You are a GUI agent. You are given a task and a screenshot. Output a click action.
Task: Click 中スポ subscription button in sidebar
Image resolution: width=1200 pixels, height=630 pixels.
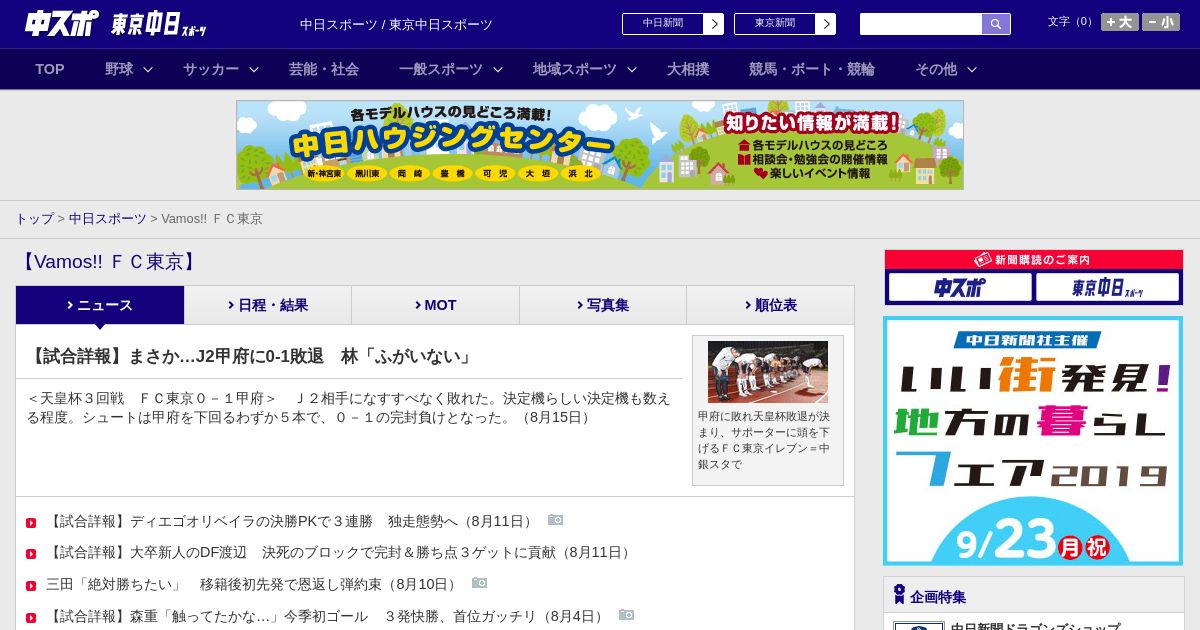click(x=960, y=287)
